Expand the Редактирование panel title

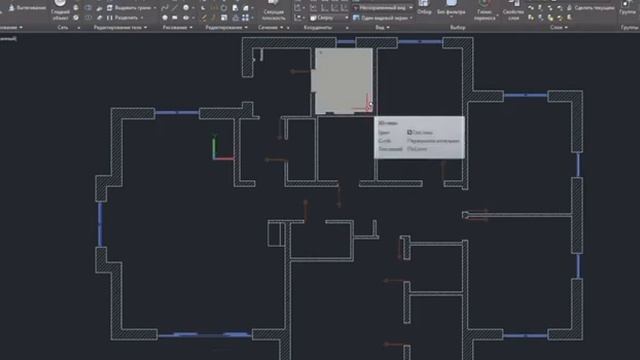pos(226,27)
